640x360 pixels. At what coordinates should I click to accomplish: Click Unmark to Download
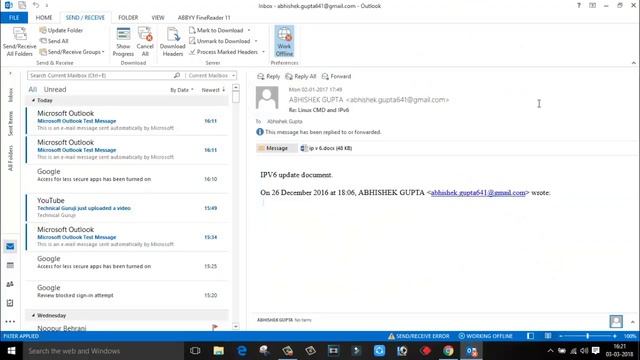click(x=220, y=41)
